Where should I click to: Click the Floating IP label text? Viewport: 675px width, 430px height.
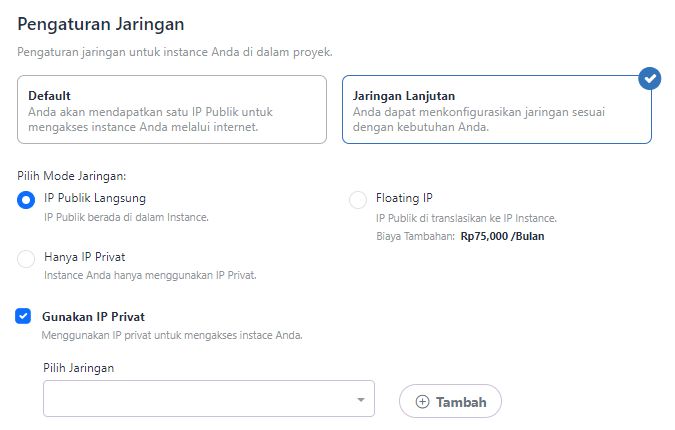(404, 198)
